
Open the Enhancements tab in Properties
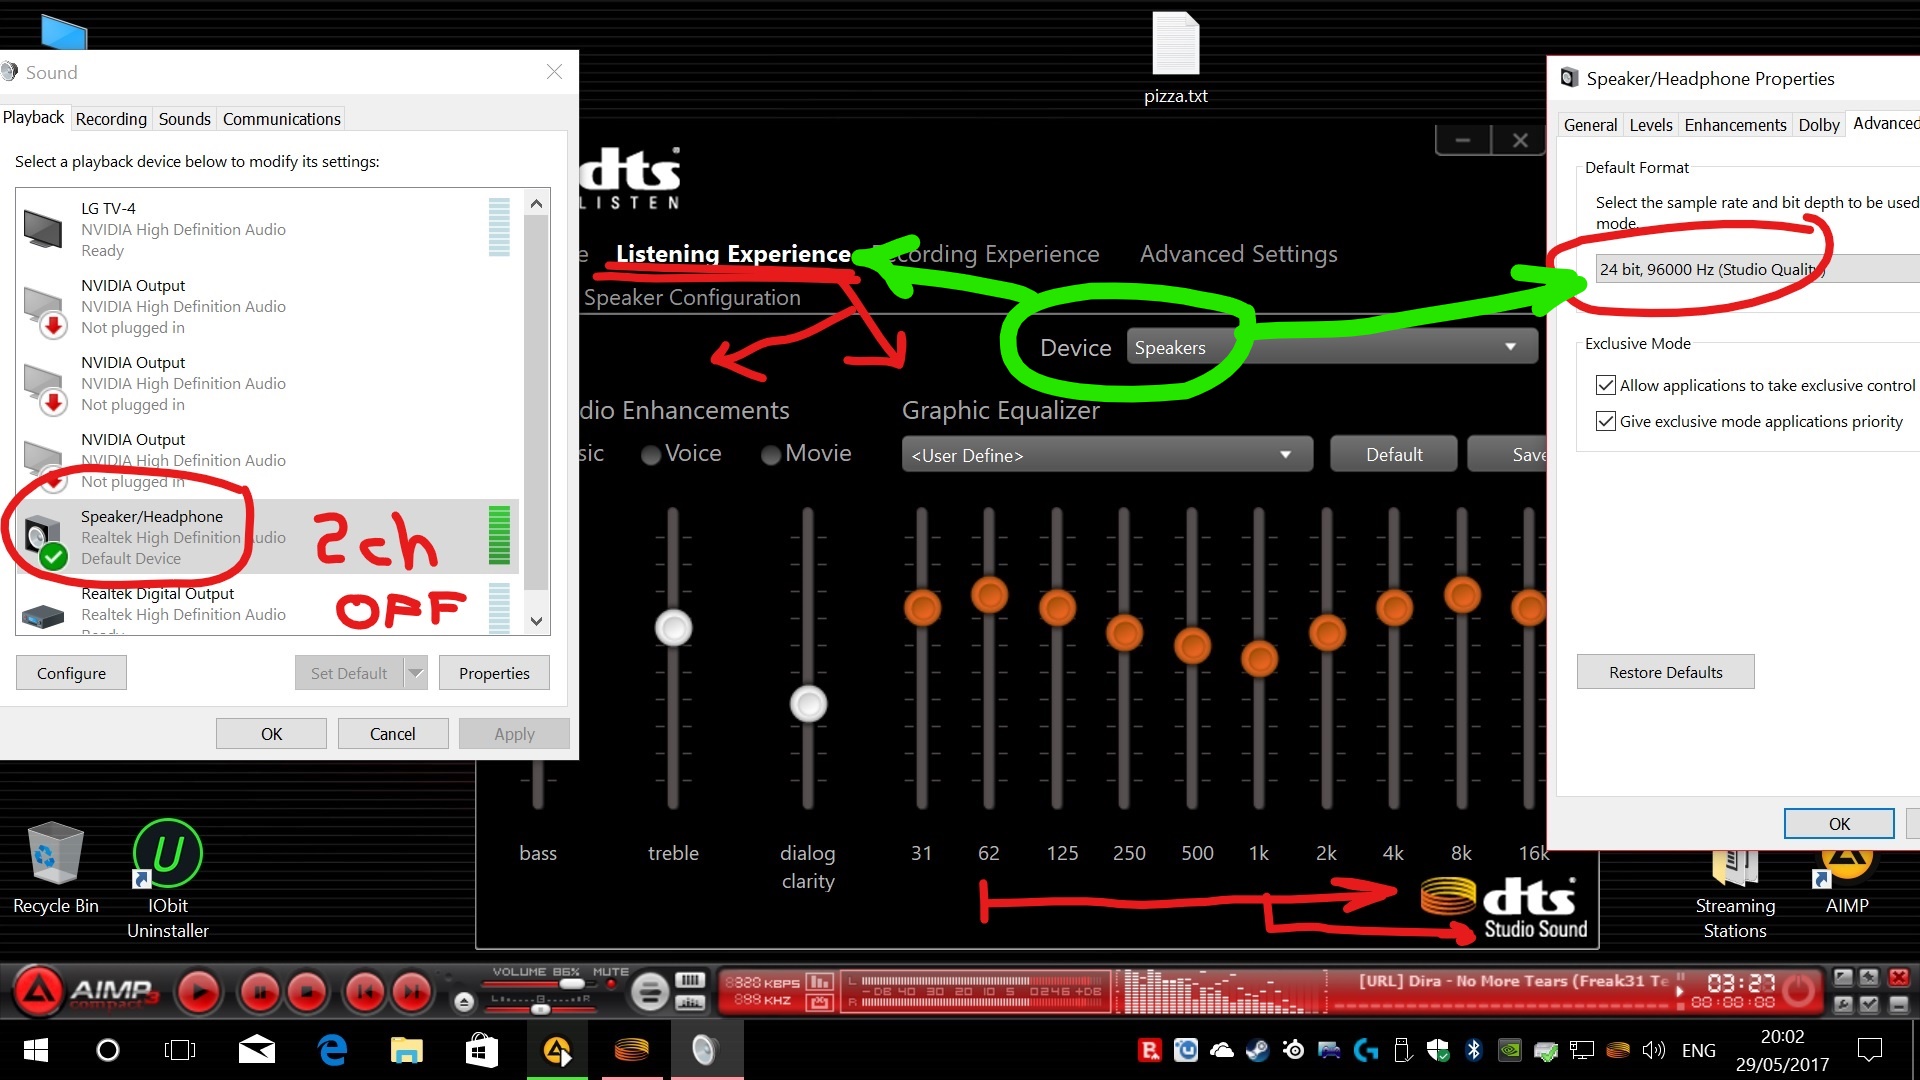tap(1734, 125)
